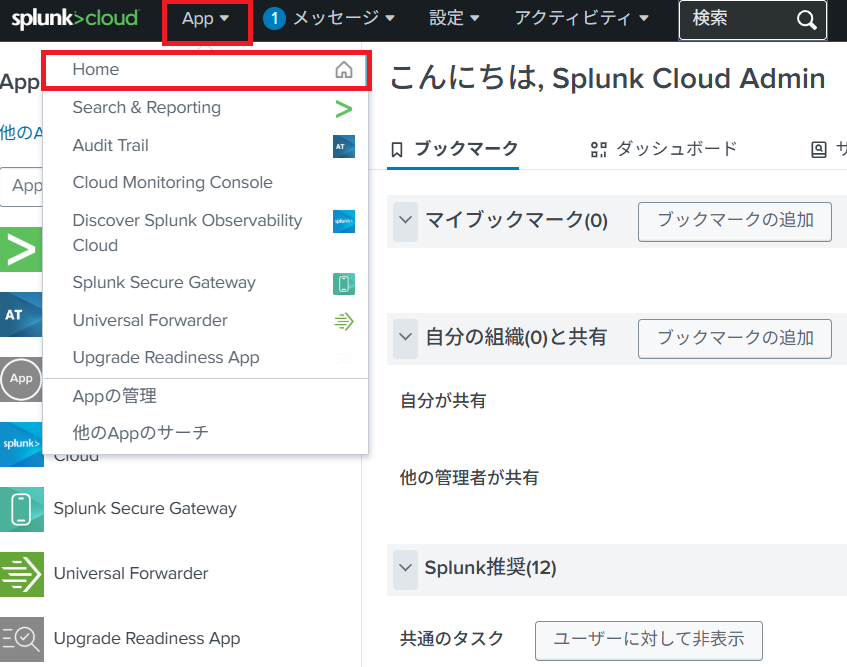Screen dimensions: 847x667
Task: Switch to the ダッシュボード tab
Action: (664, 149)
